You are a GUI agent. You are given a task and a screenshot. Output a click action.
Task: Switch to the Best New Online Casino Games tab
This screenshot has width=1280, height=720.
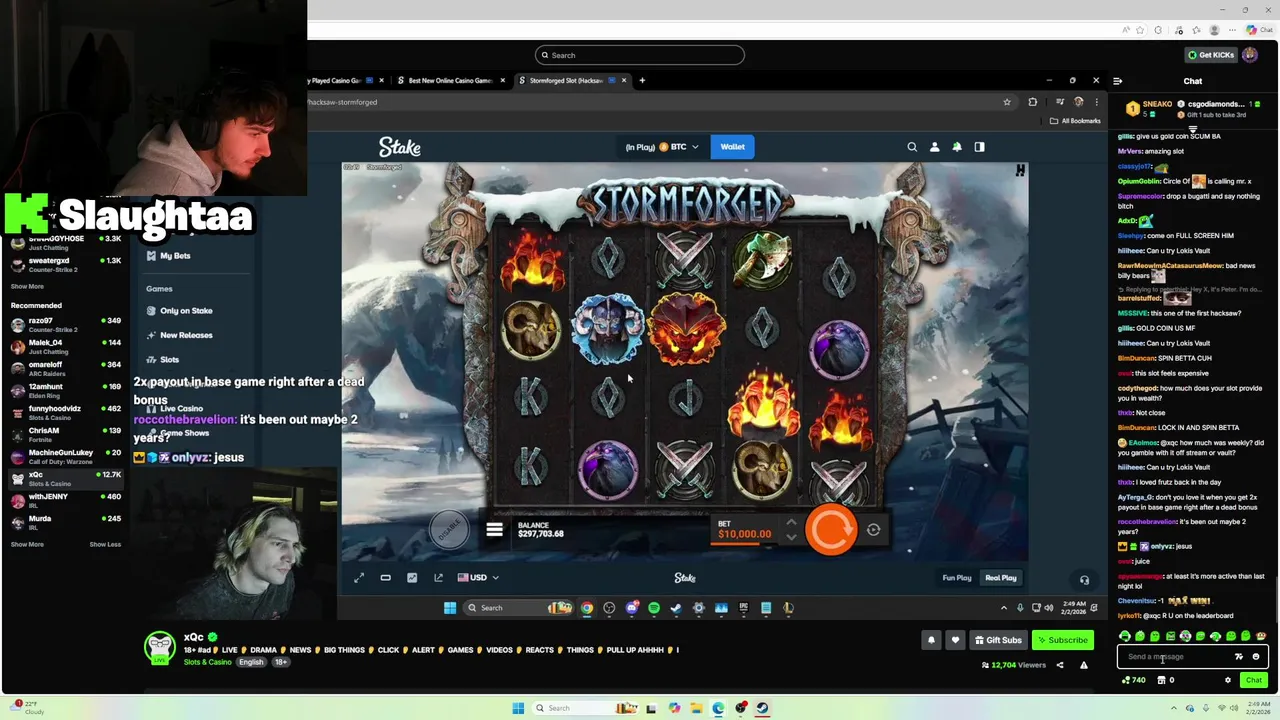click(450, 80)
